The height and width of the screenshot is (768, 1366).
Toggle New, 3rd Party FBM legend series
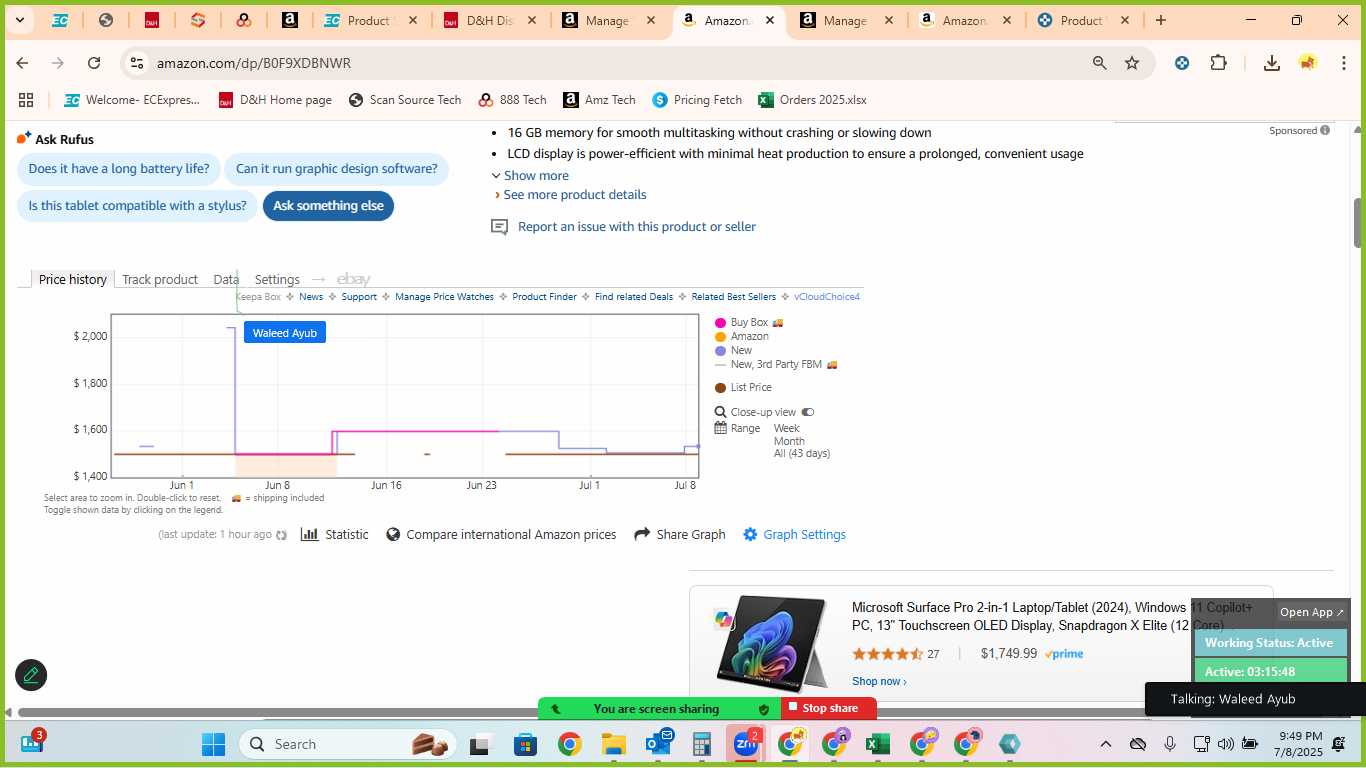click(776, 365)
